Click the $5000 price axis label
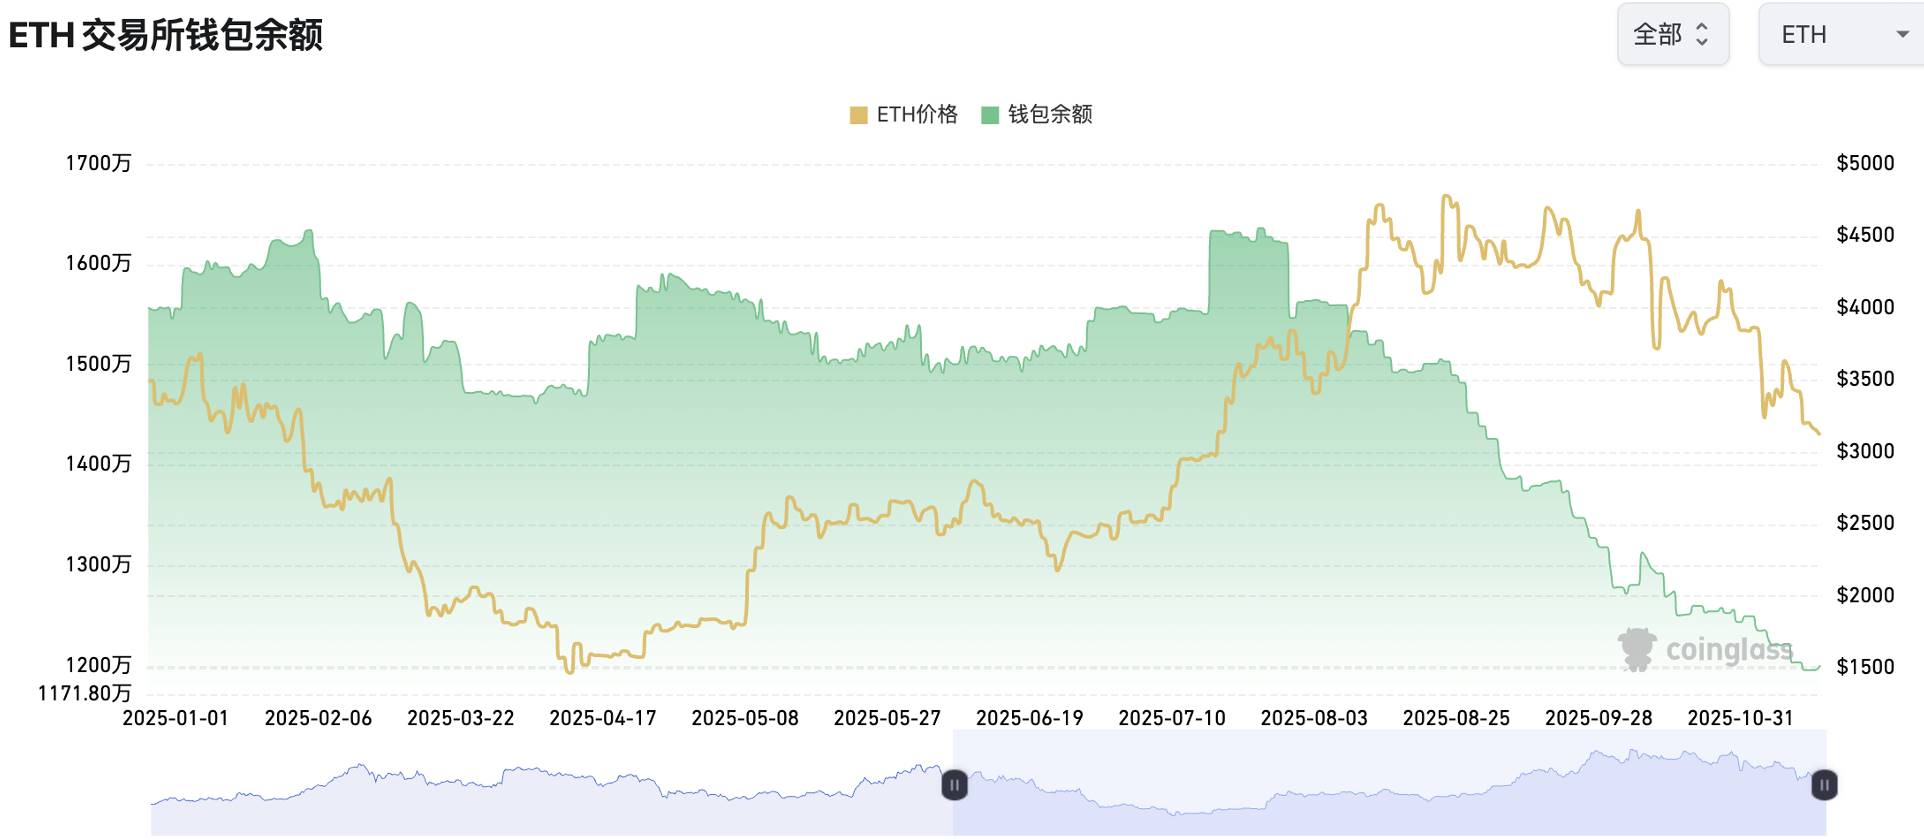This screenshot has width=1924, height=840. point(1866,162)
